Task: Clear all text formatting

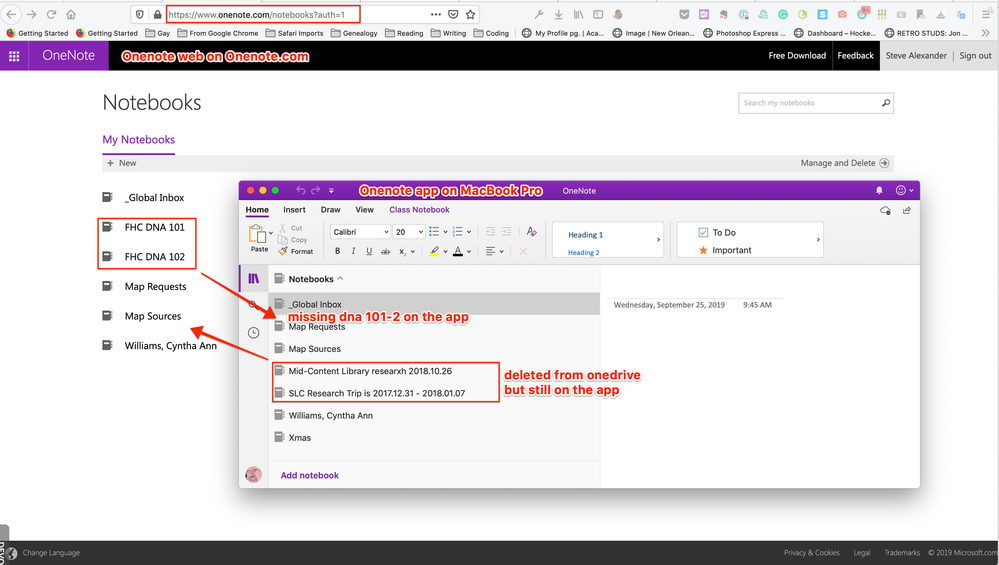Action: pos(531,232)
